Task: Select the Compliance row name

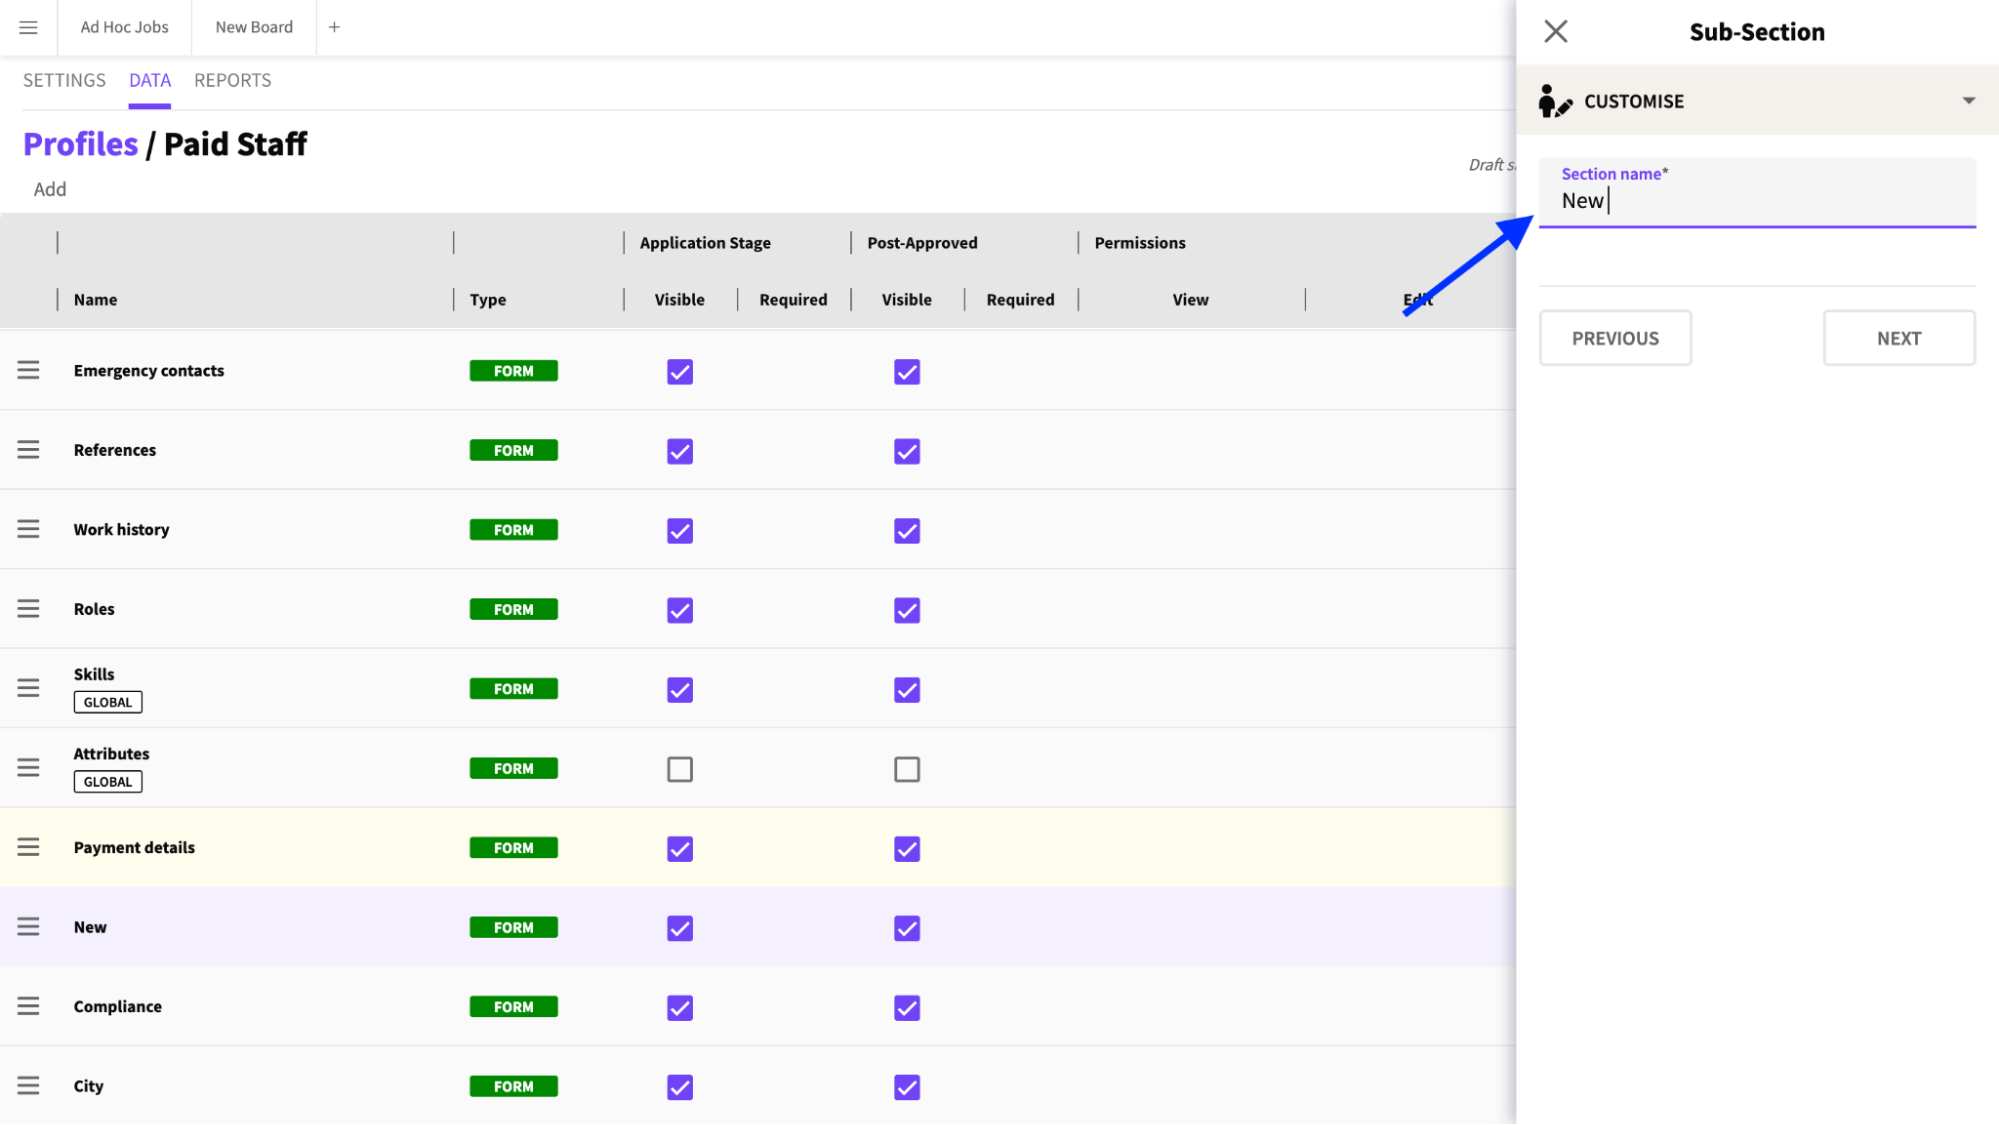Action: click(x=117, y=1006)
